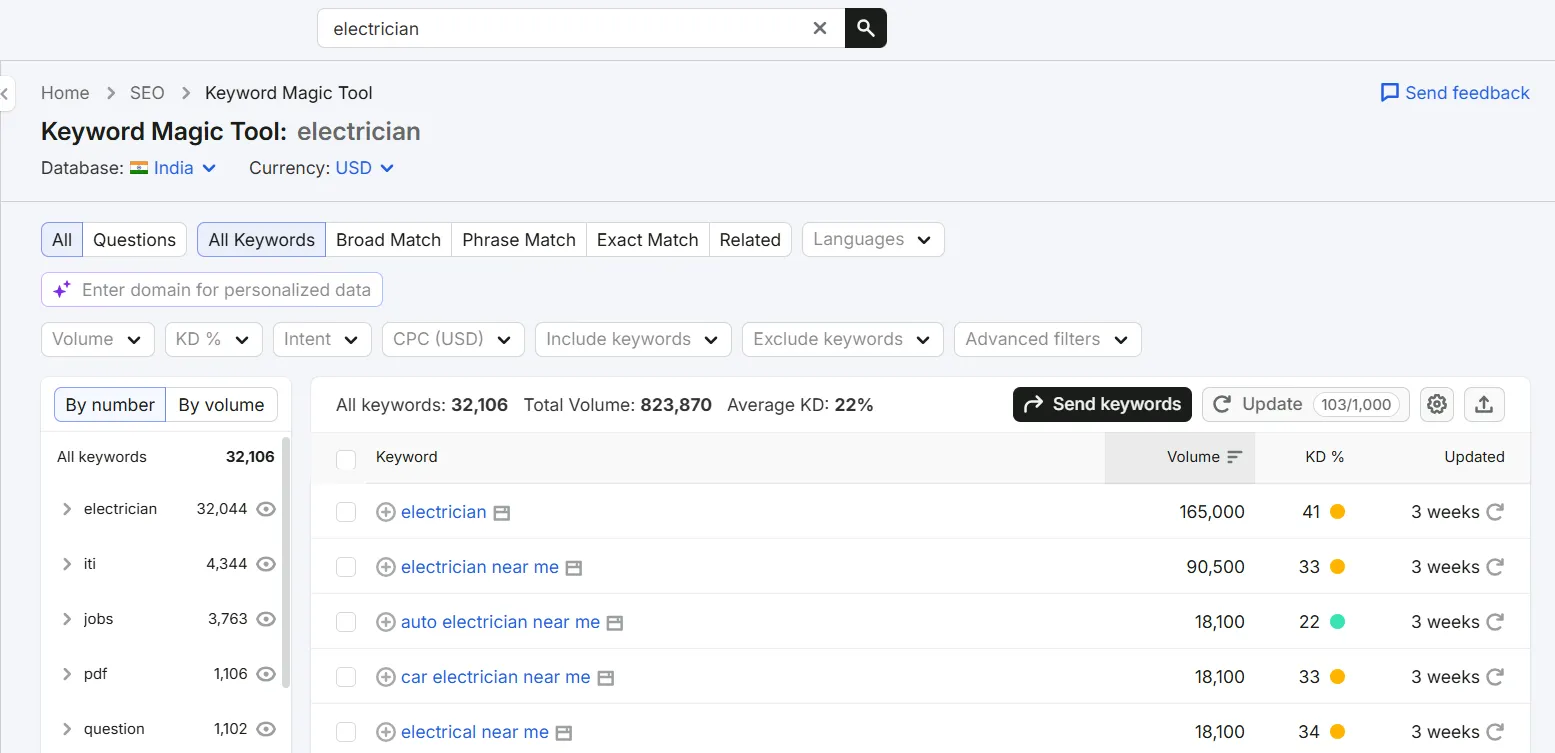Screen dimensions: 1555x753
Task: Add electrician near me with the plus icon
Action: point(386,567)
